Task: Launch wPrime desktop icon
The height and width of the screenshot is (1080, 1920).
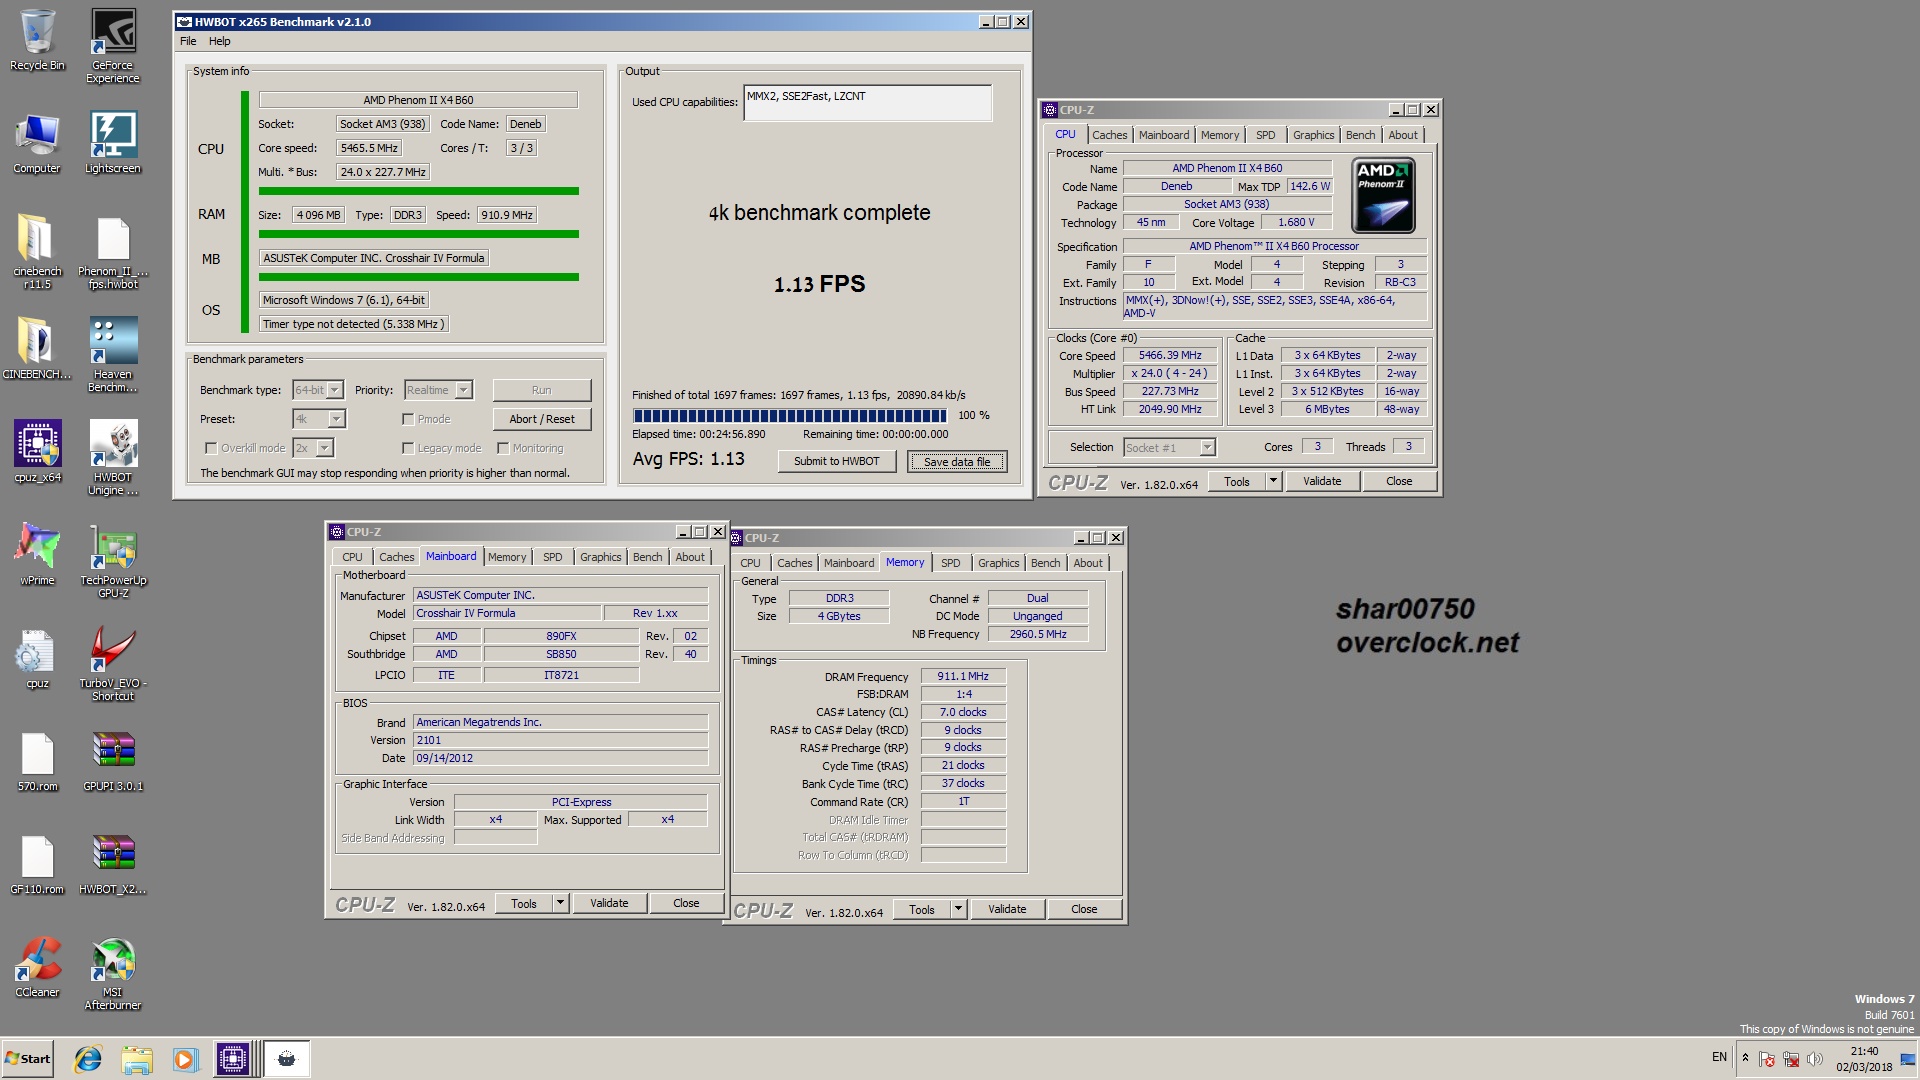Action: click(37, 554)
